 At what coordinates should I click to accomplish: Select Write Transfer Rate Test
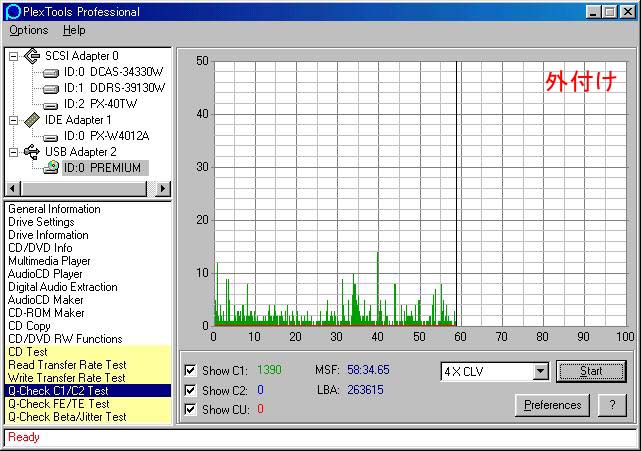88,378
